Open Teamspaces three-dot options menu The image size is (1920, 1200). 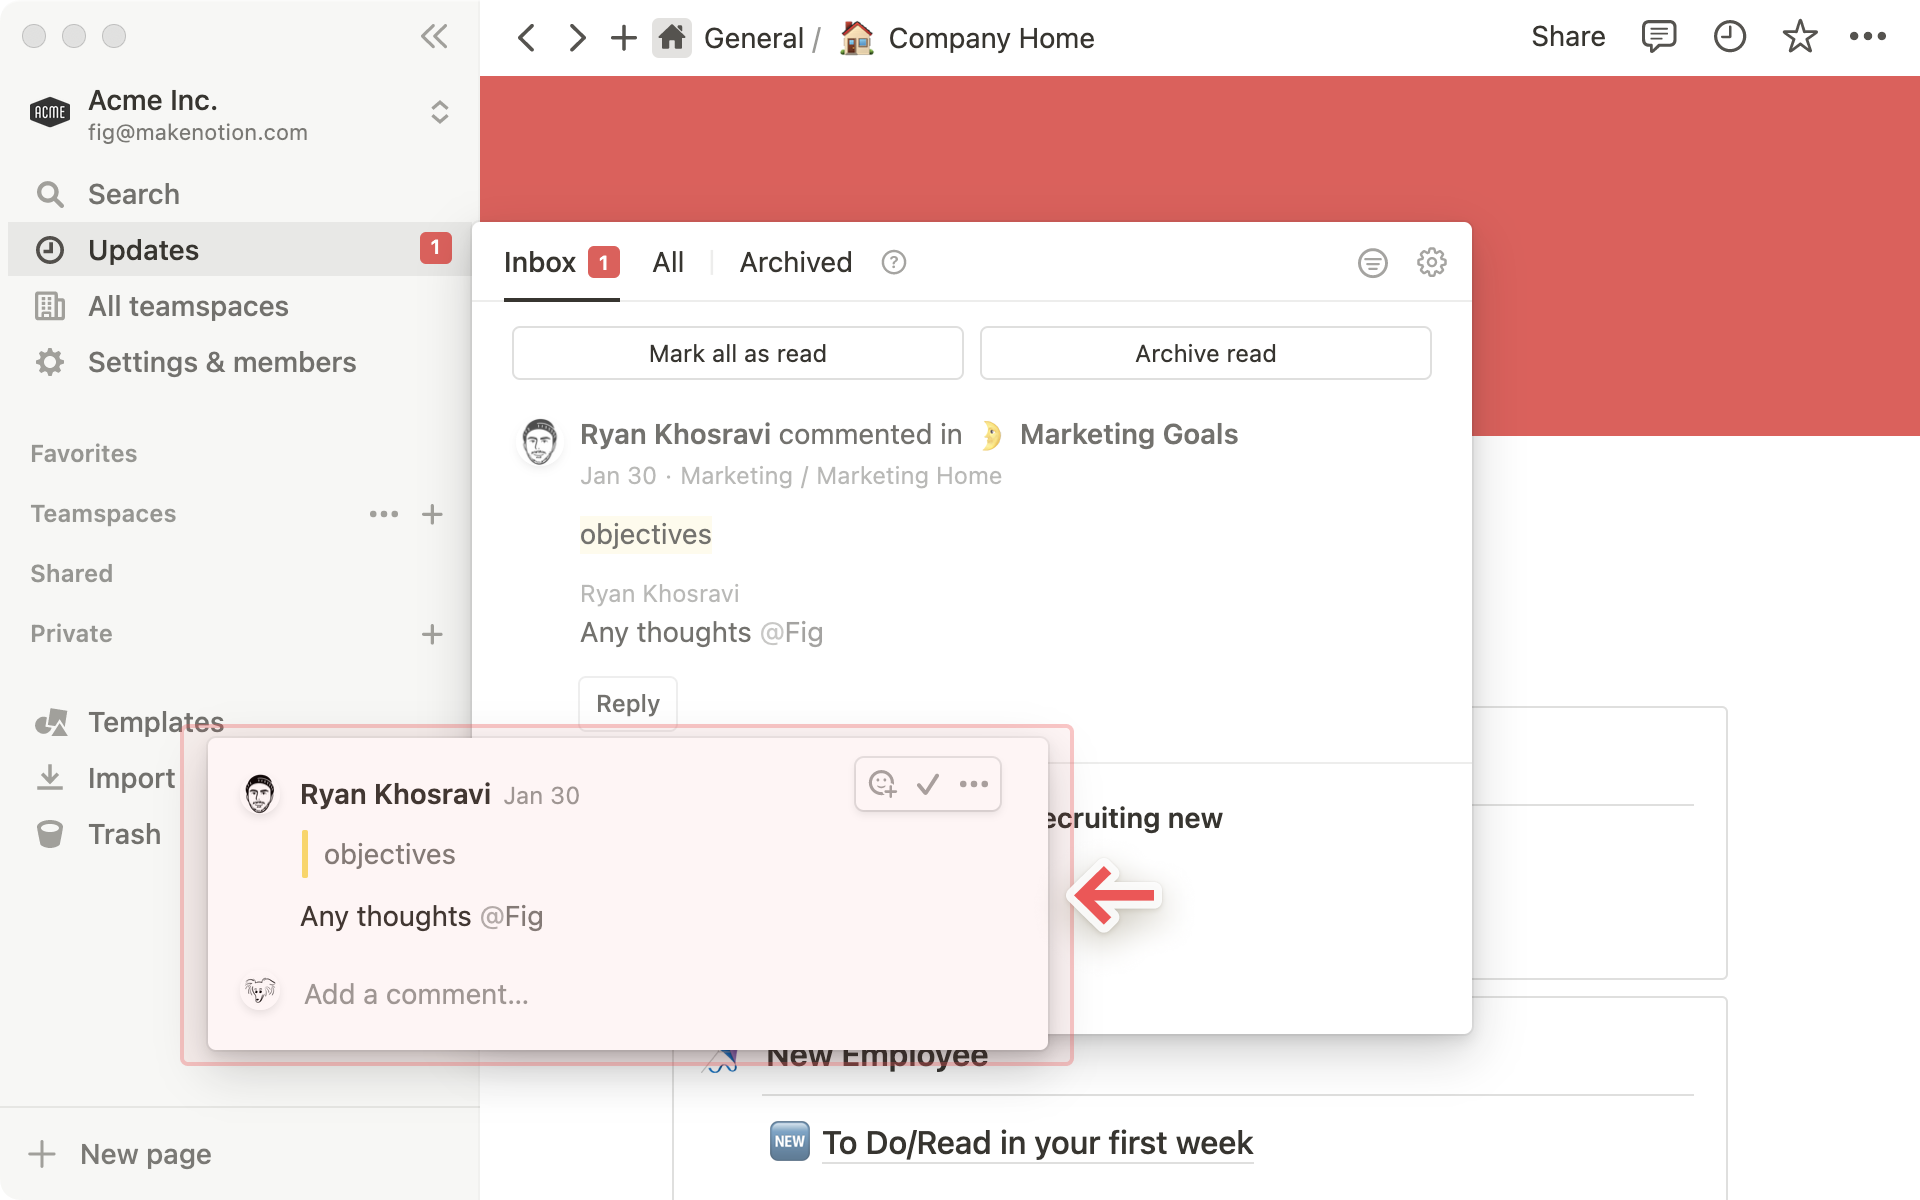[x=383, y=514]
